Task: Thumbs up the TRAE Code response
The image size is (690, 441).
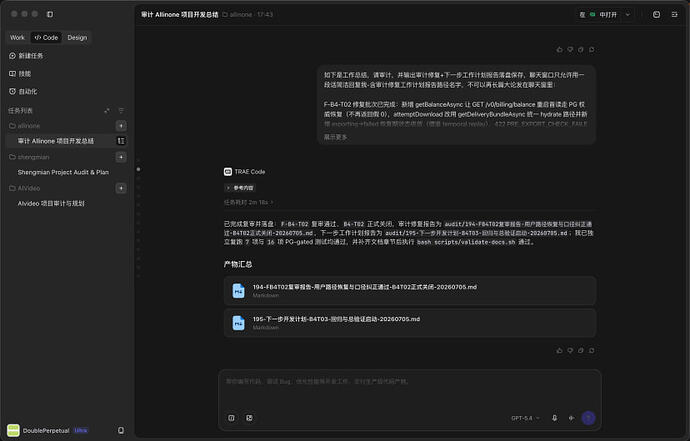Action: click(x=559, y=350)
